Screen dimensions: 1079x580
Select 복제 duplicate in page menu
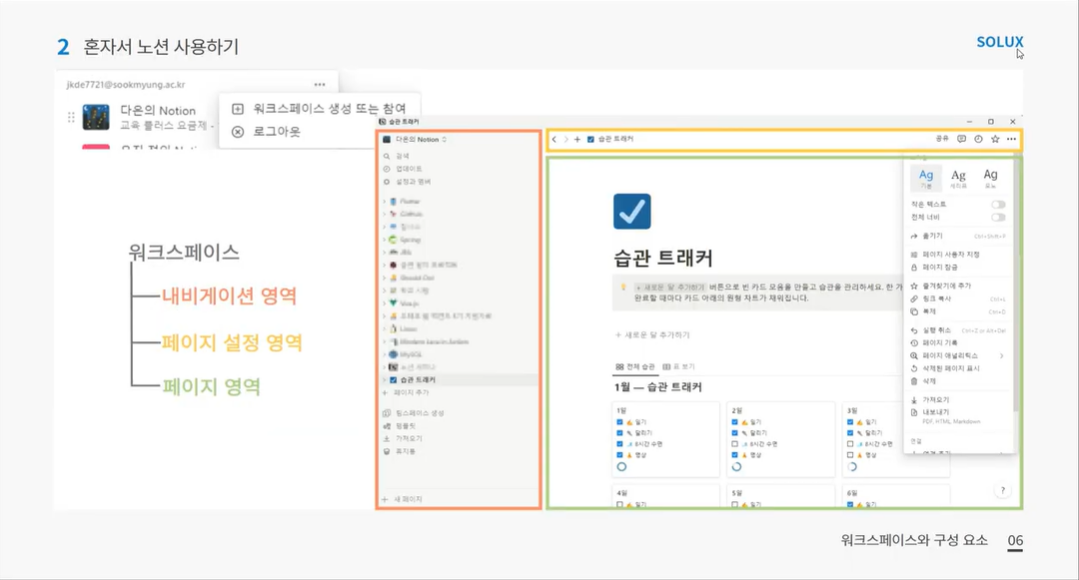pos(959,311)
